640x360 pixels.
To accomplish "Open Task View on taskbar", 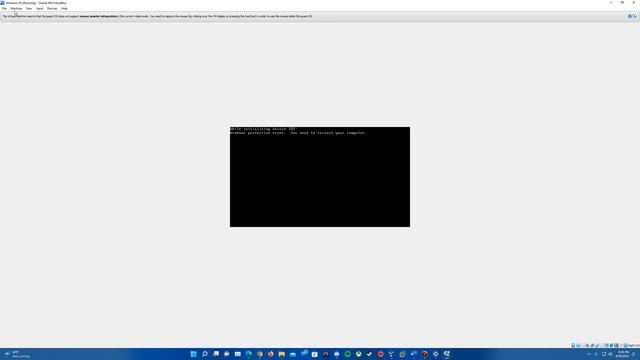I will pos(216,354).
